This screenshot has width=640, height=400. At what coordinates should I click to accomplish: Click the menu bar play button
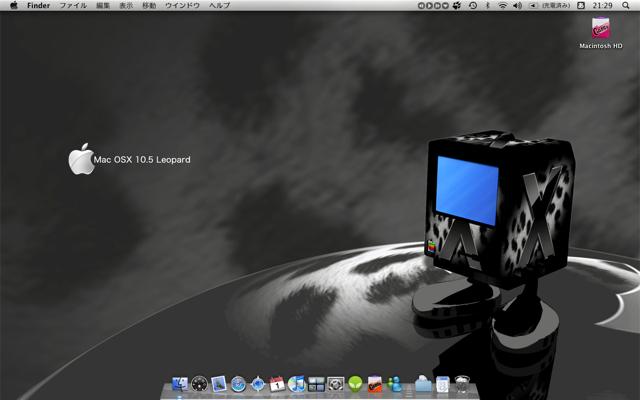(429, 5)
